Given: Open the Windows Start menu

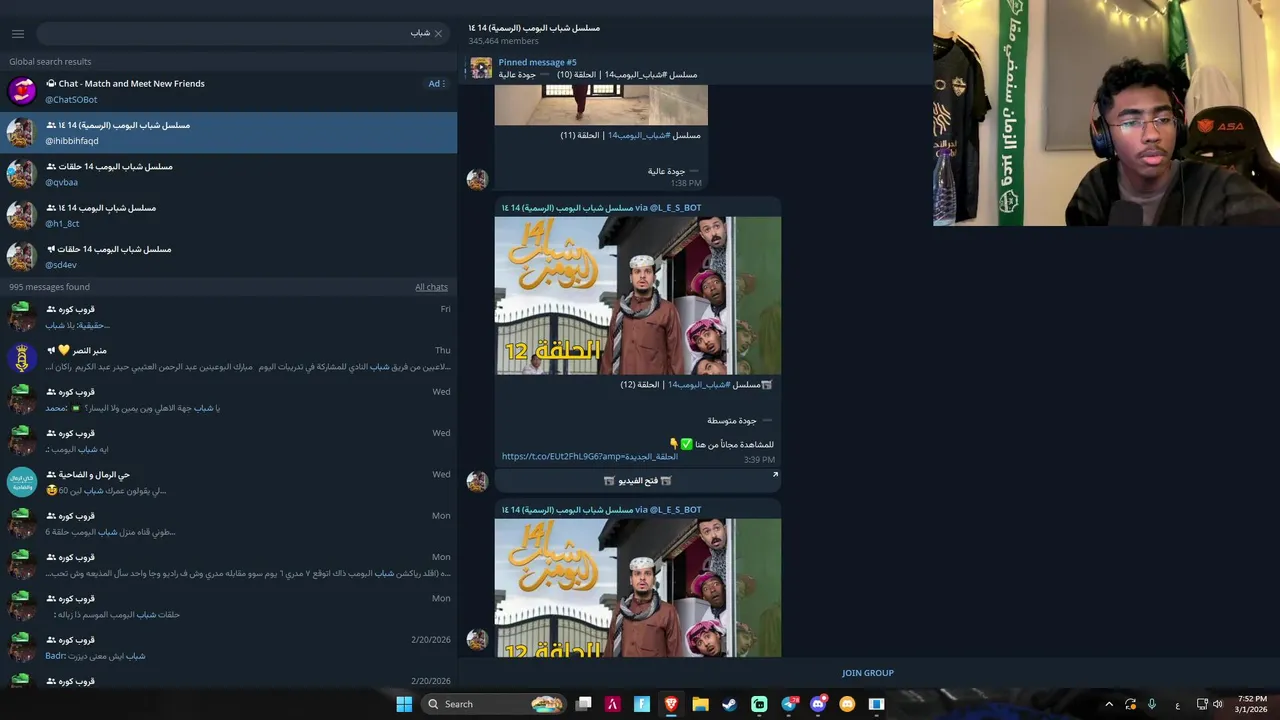Looking at the screenshot, I should pos(404,704).
